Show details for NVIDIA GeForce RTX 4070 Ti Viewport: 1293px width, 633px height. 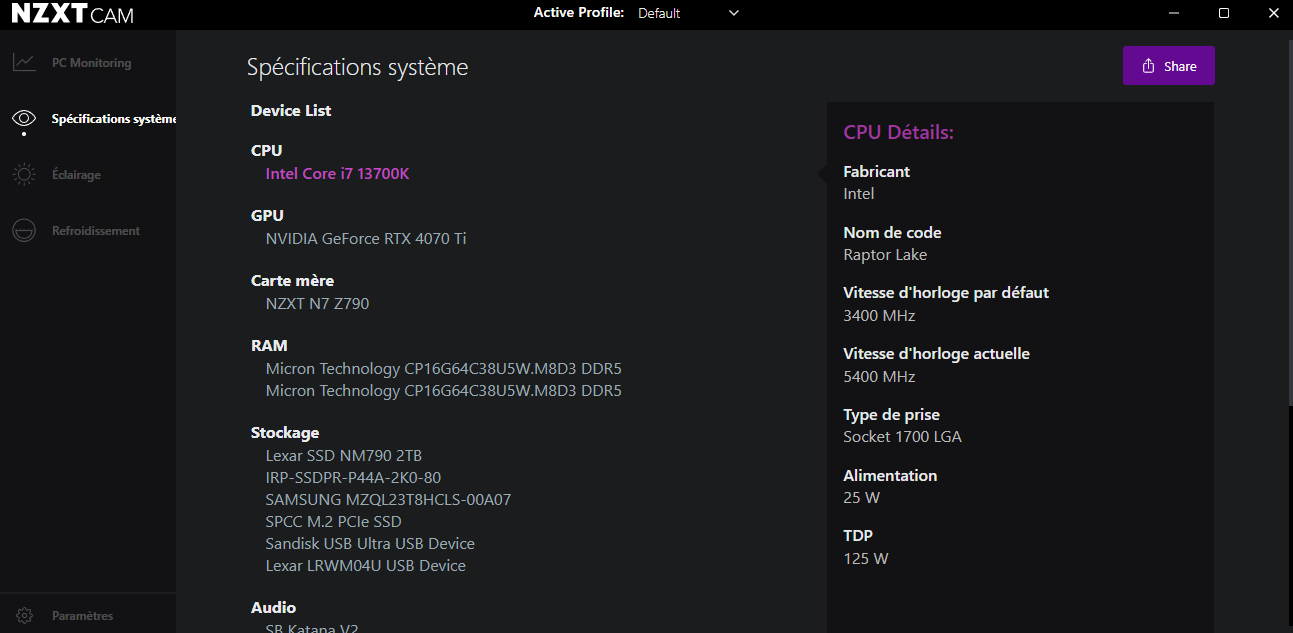click(x=365, y=239)
